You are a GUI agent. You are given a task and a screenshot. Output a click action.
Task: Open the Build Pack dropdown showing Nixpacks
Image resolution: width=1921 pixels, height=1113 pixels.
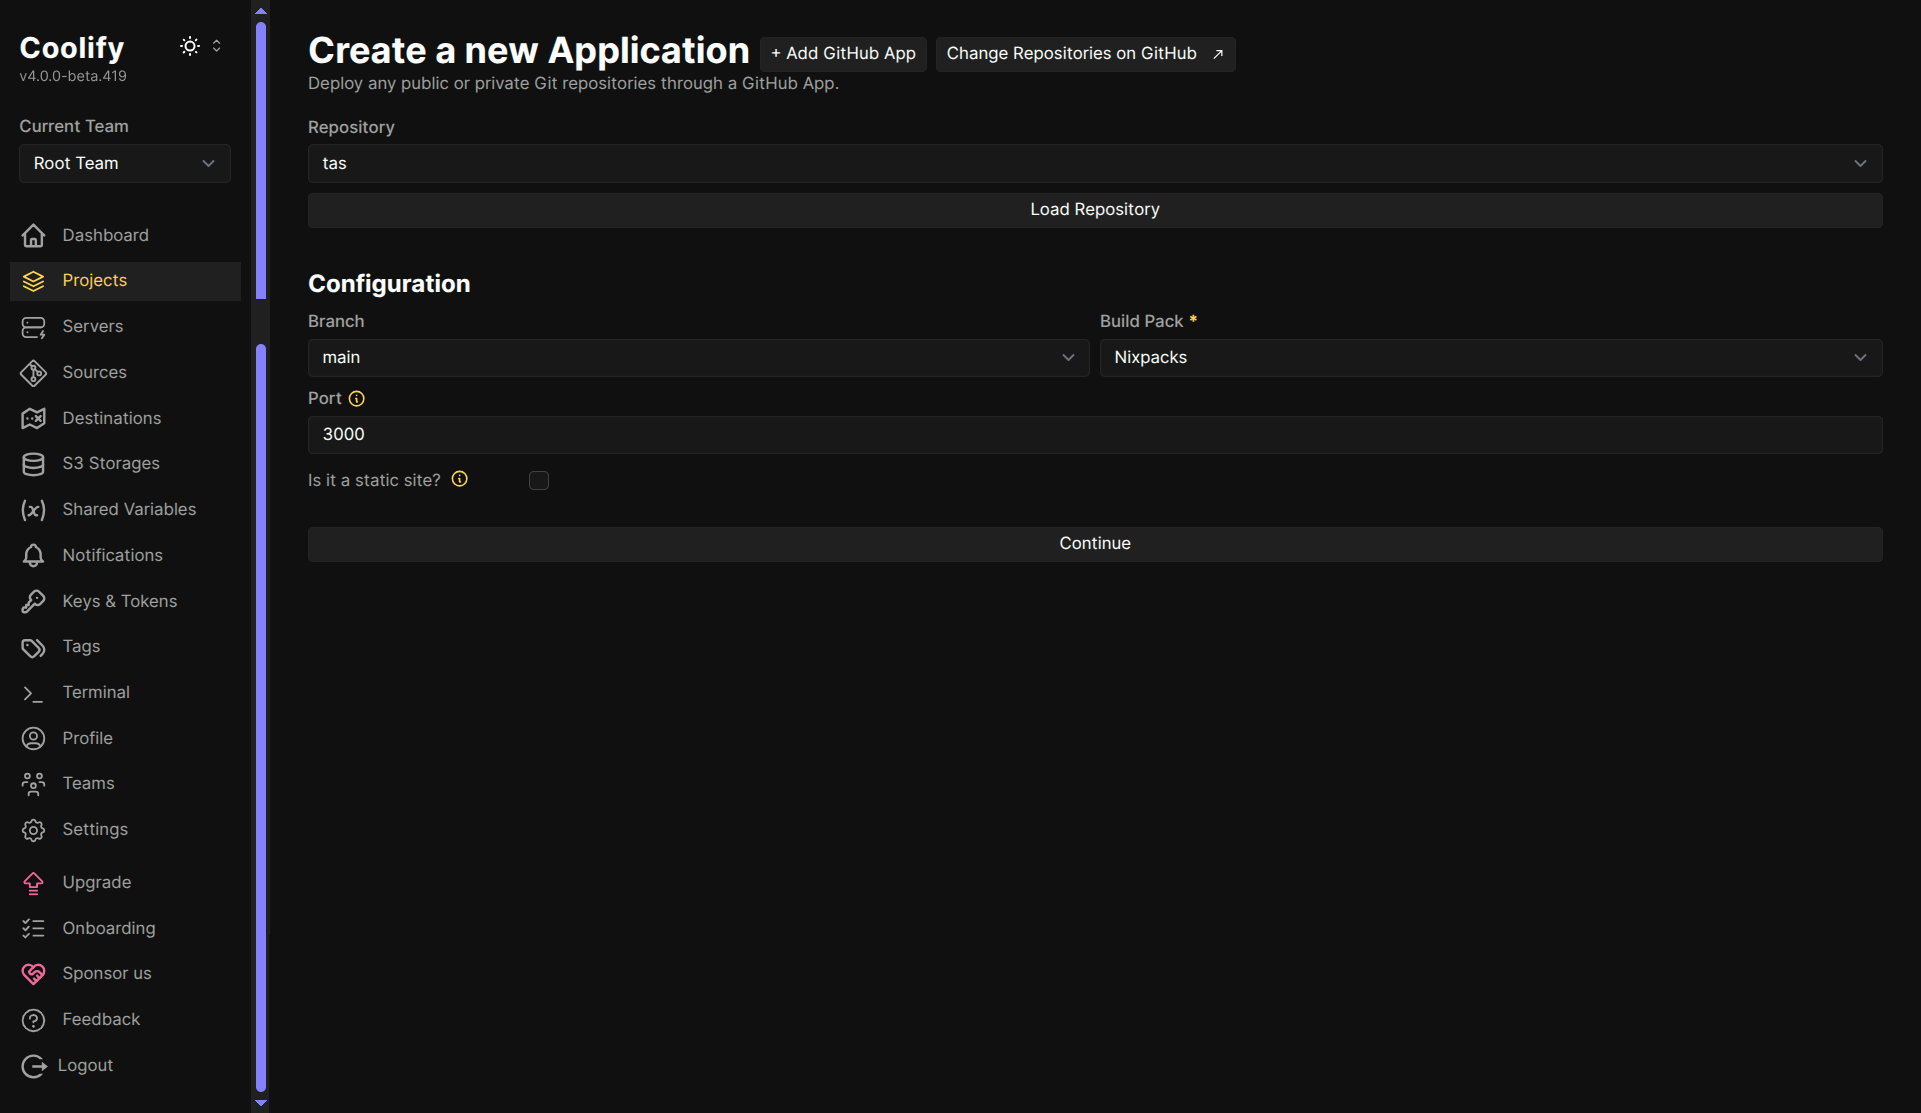click(1491, 357)
